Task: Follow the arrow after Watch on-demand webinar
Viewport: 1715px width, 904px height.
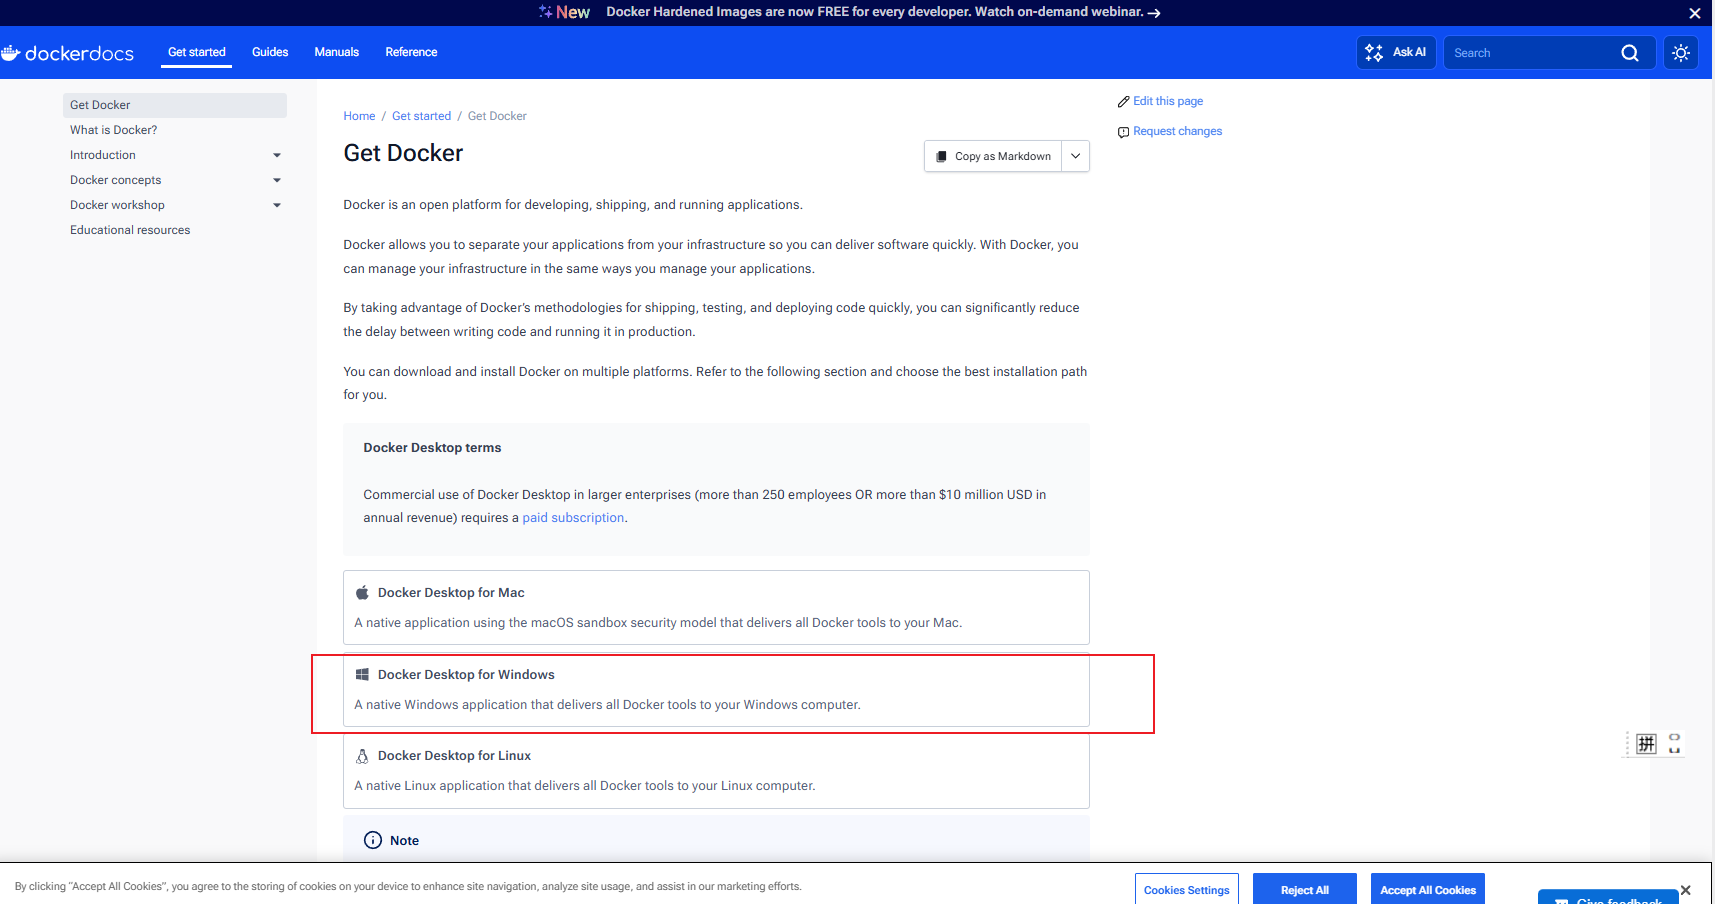Action: 1154,13
